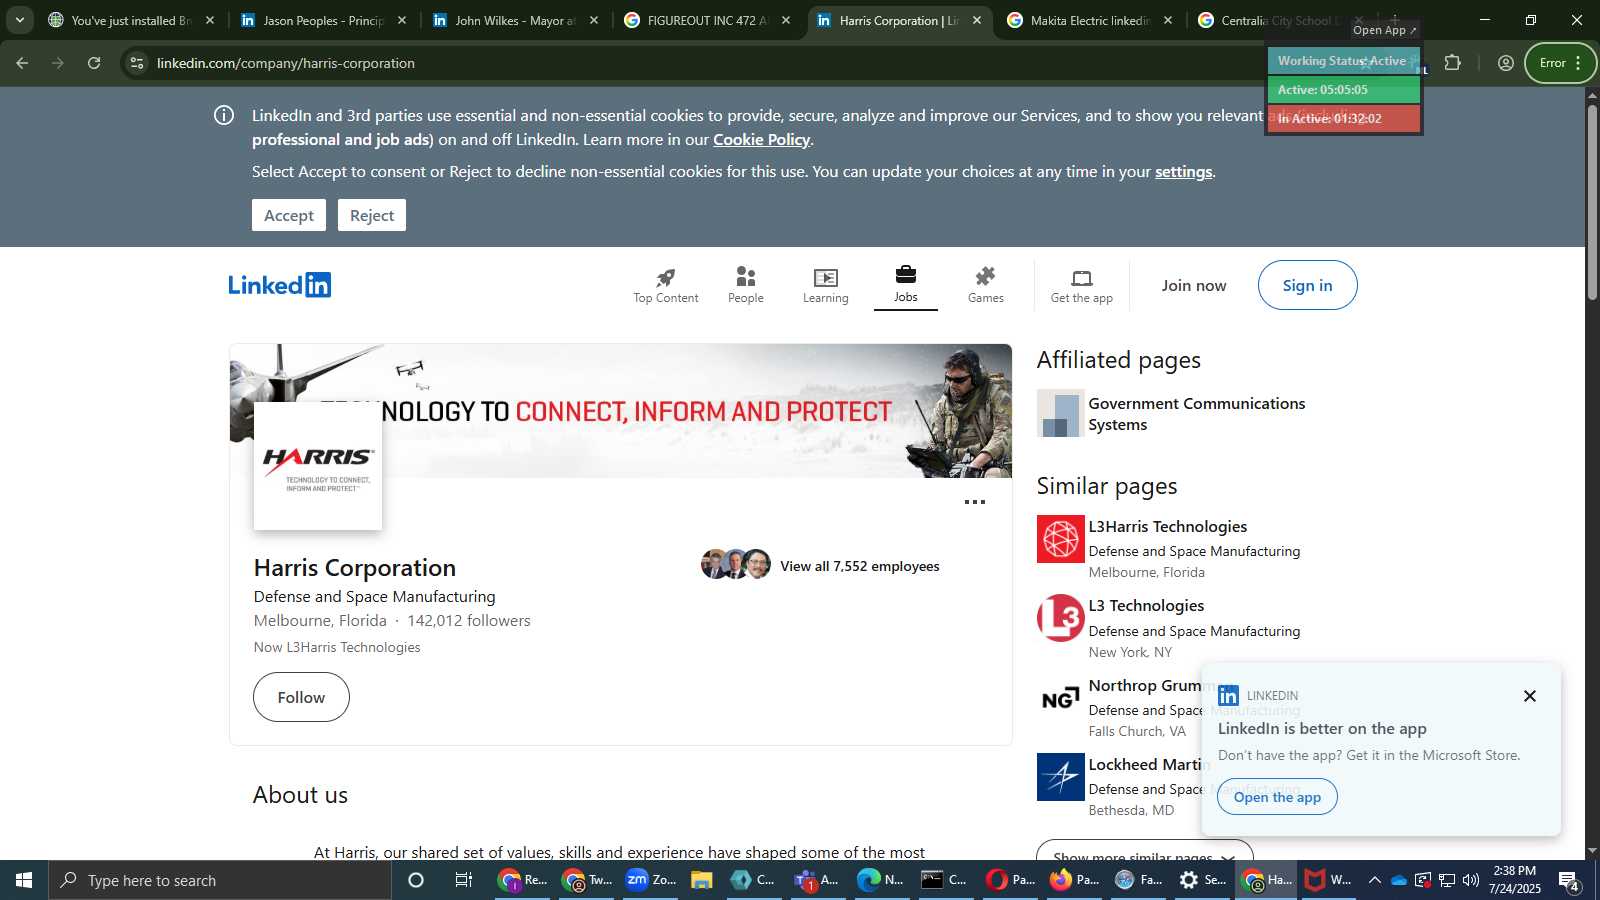Screen dimensions: 1600x900
Task: Open Windows Start menu
Action: pos(24,880)
